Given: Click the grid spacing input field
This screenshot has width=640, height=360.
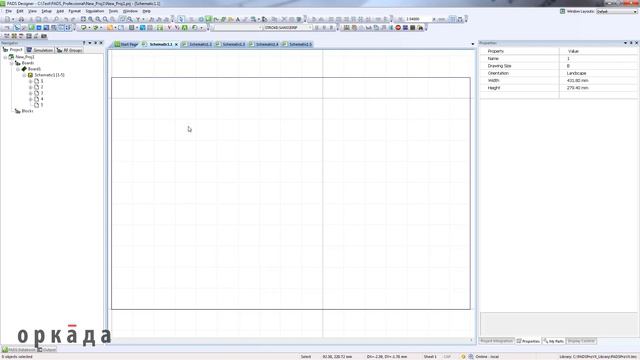Looking at the screenshot, I should tap(418, 19).
